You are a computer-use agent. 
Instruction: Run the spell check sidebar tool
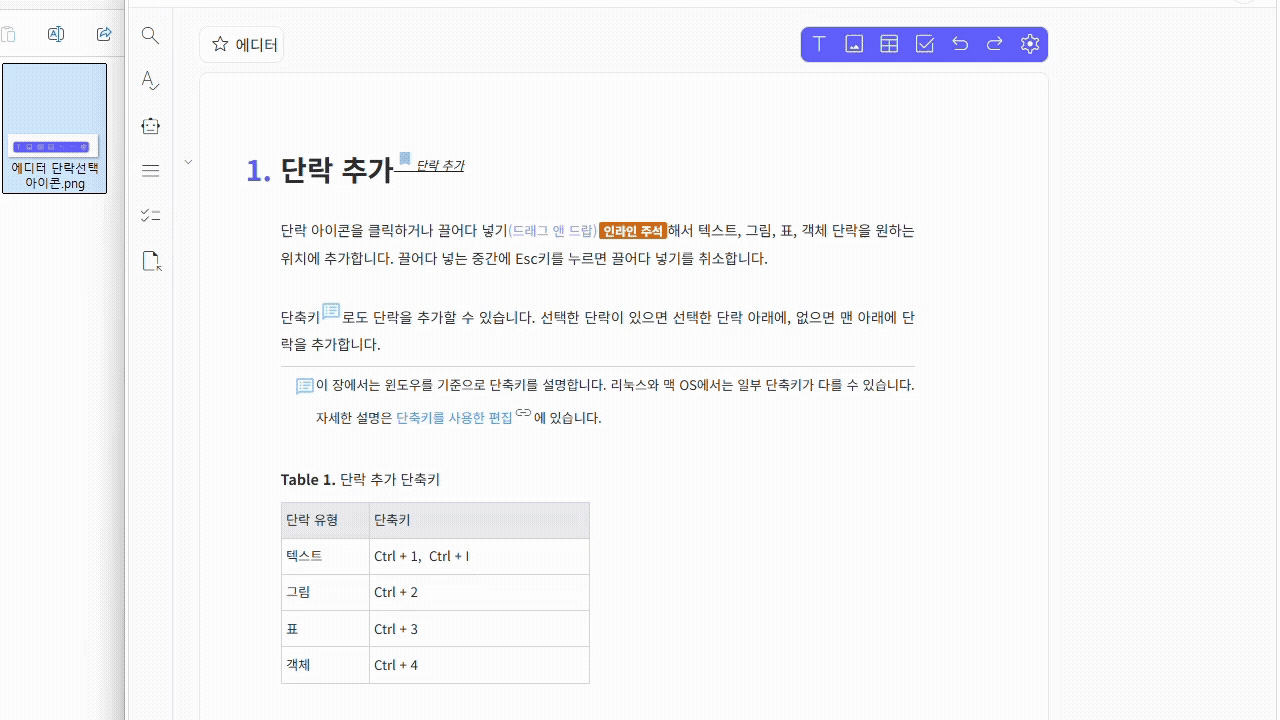pyautogui.click(x=150, y=81)
